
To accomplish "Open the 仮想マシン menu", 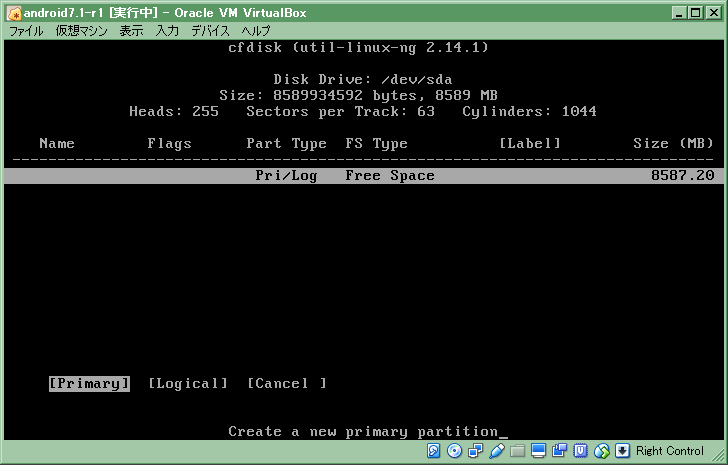I will click(82, 31).
